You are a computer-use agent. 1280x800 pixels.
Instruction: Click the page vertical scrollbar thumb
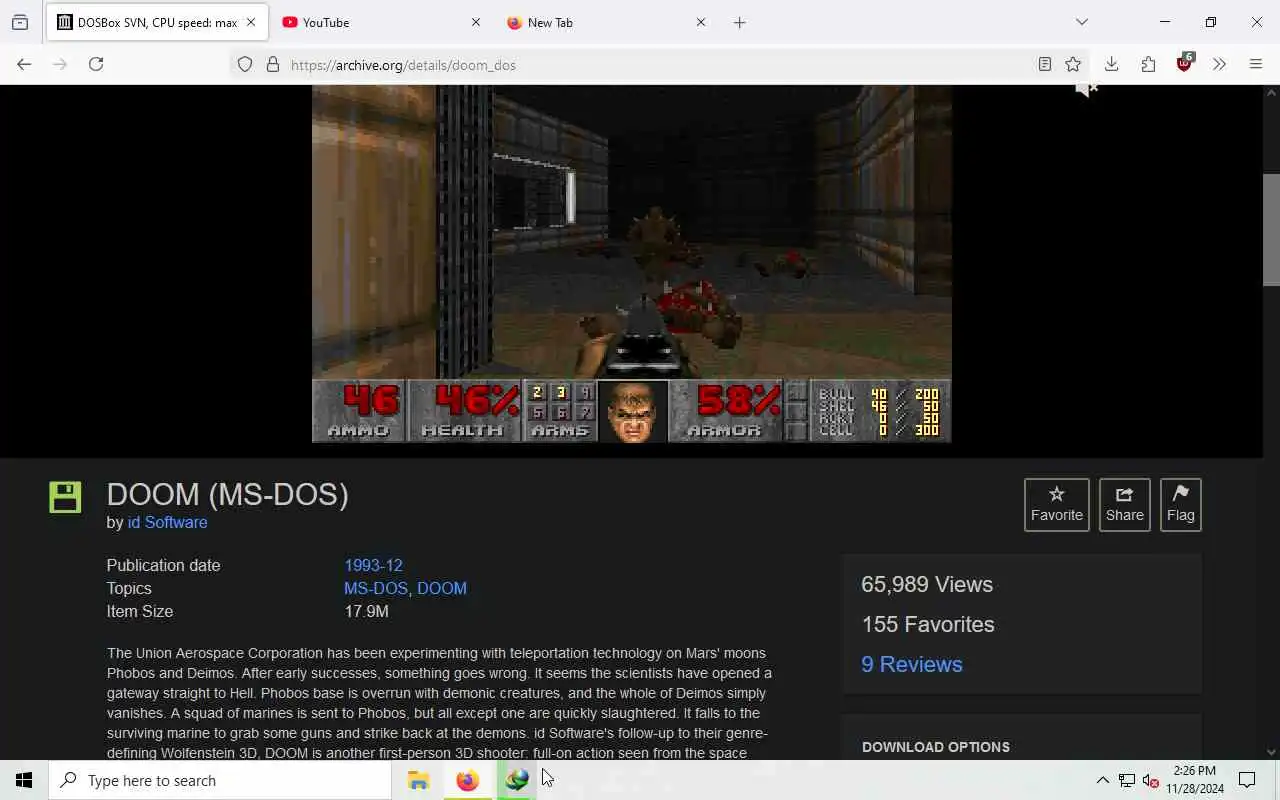pyautogui.click(x=1271, y=229)
